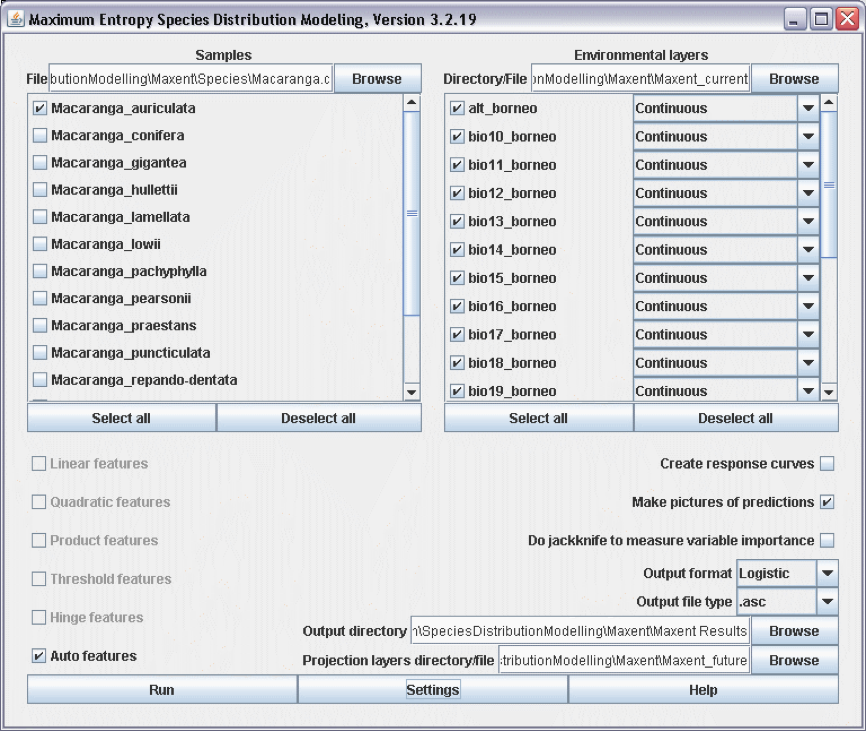Disable Make pictures of predictions

click(x=827, y=502)
